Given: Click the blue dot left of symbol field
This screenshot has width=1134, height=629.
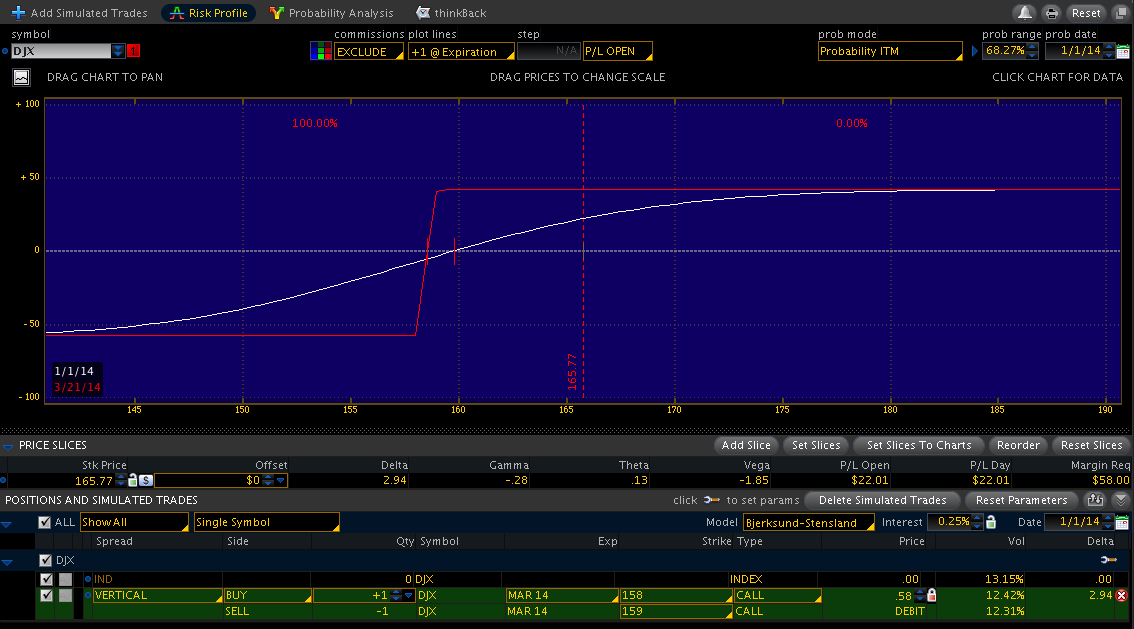Looking at the screenshot, I should (x=5, y=51).
